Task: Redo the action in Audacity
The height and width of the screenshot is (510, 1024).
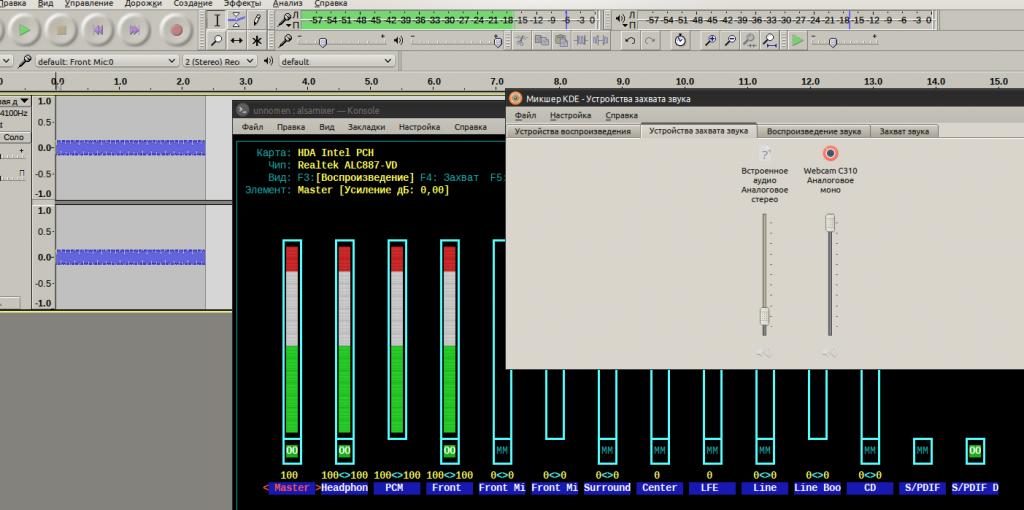Action: (650, 40)
